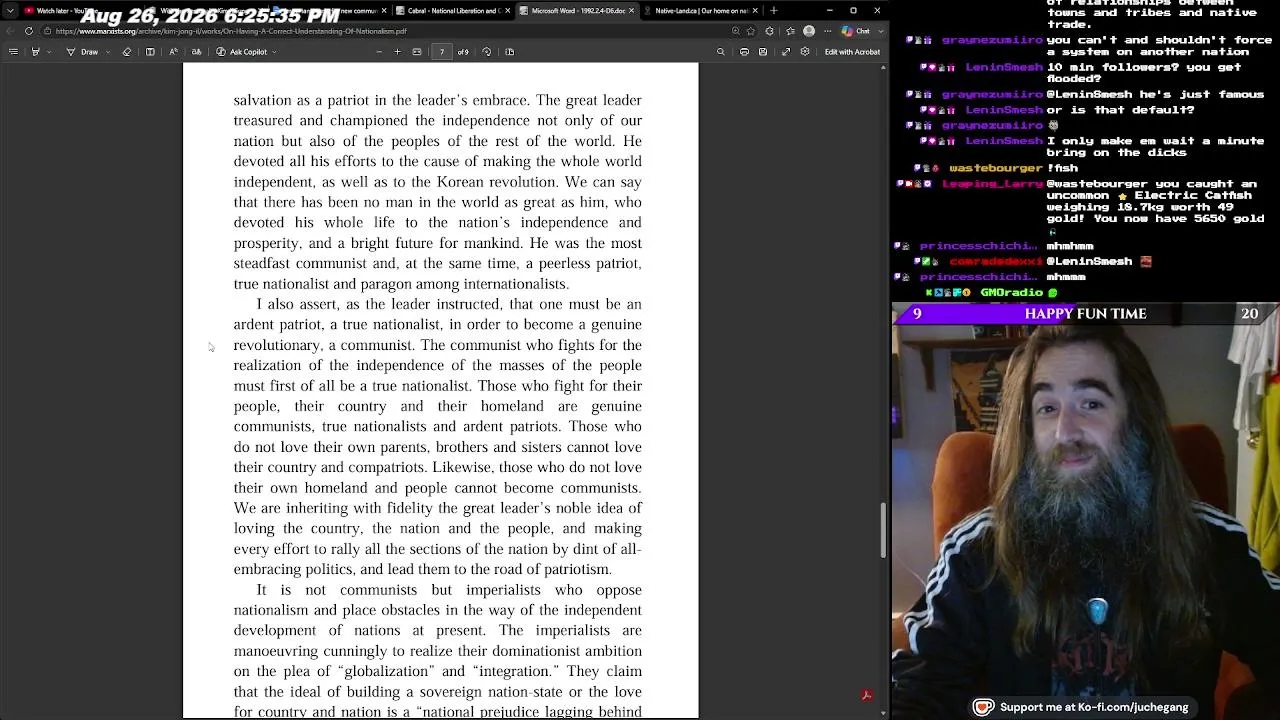The width and height of the screenshot is (1280, 720).
Task: Expand highlight color options arrow
Action: click(x=48, y=52)
